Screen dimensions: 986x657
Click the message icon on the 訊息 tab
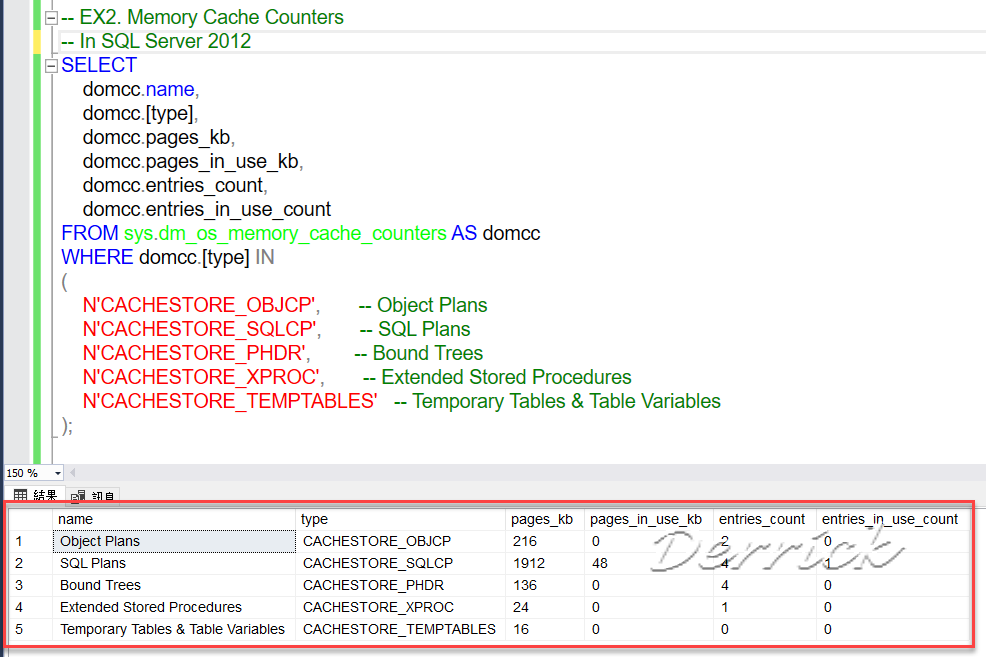pyautogui.click(x=79, y=494)
